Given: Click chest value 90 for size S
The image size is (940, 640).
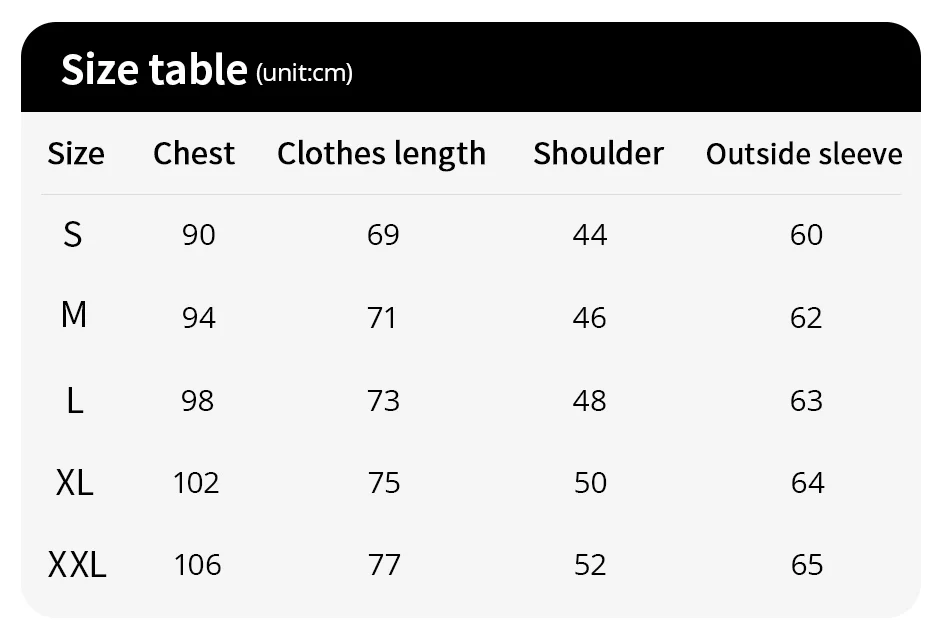Looking at the screenshot, I should coord(198,234).
